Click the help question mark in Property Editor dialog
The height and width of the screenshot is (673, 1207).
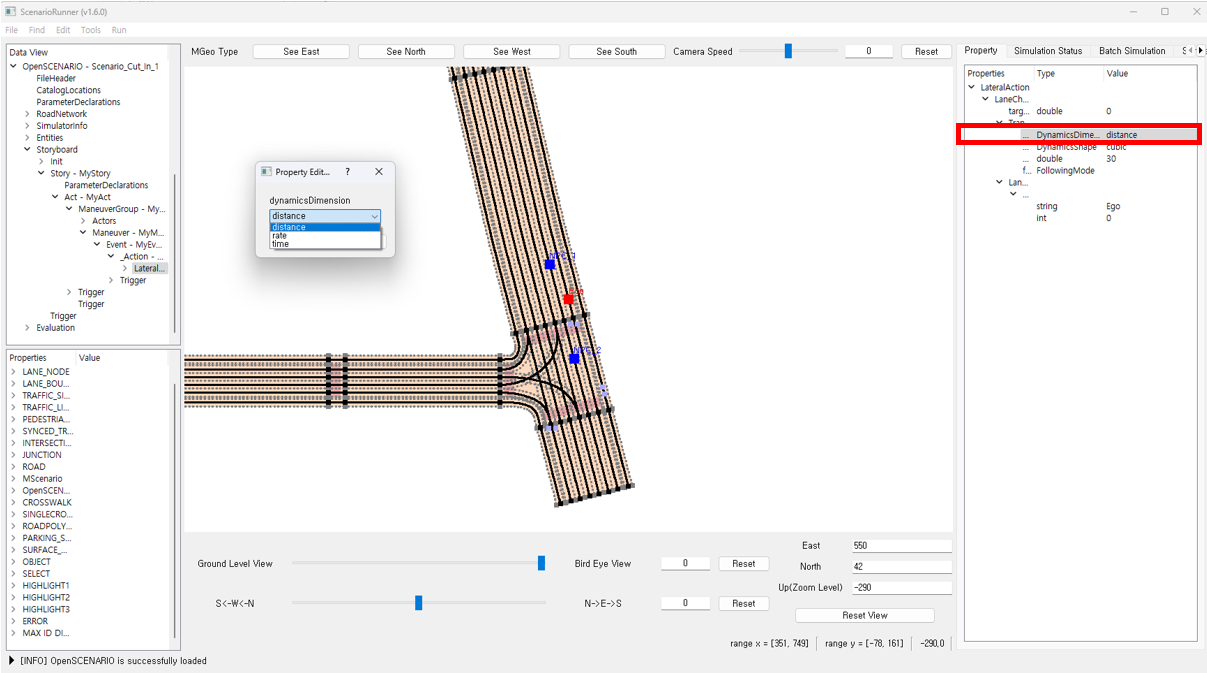pos(347,172)
